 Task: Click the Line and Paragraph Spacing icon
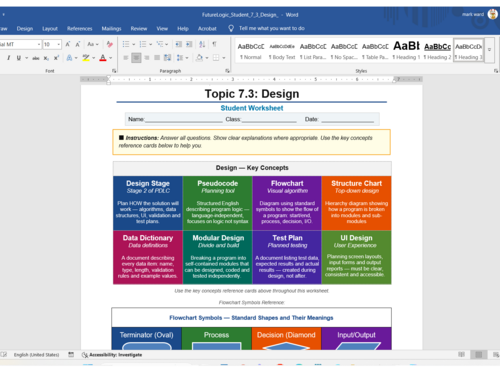point(180,58)
